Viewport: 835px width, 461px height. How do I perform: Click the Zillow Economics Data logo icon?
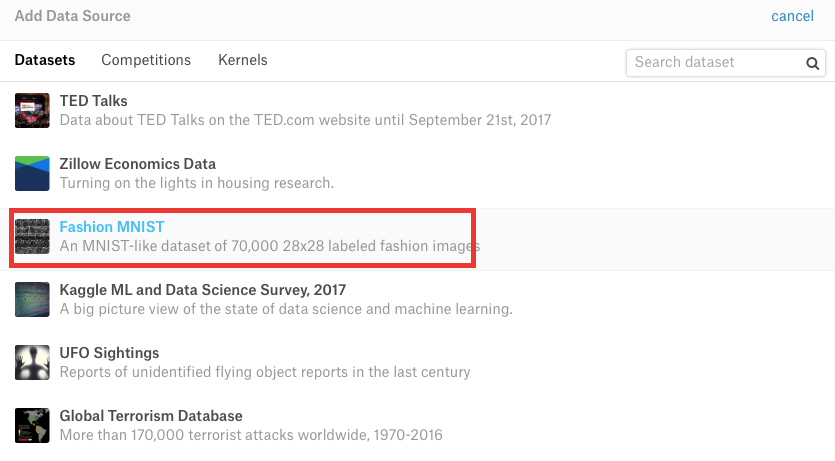[x=32, y=174]
